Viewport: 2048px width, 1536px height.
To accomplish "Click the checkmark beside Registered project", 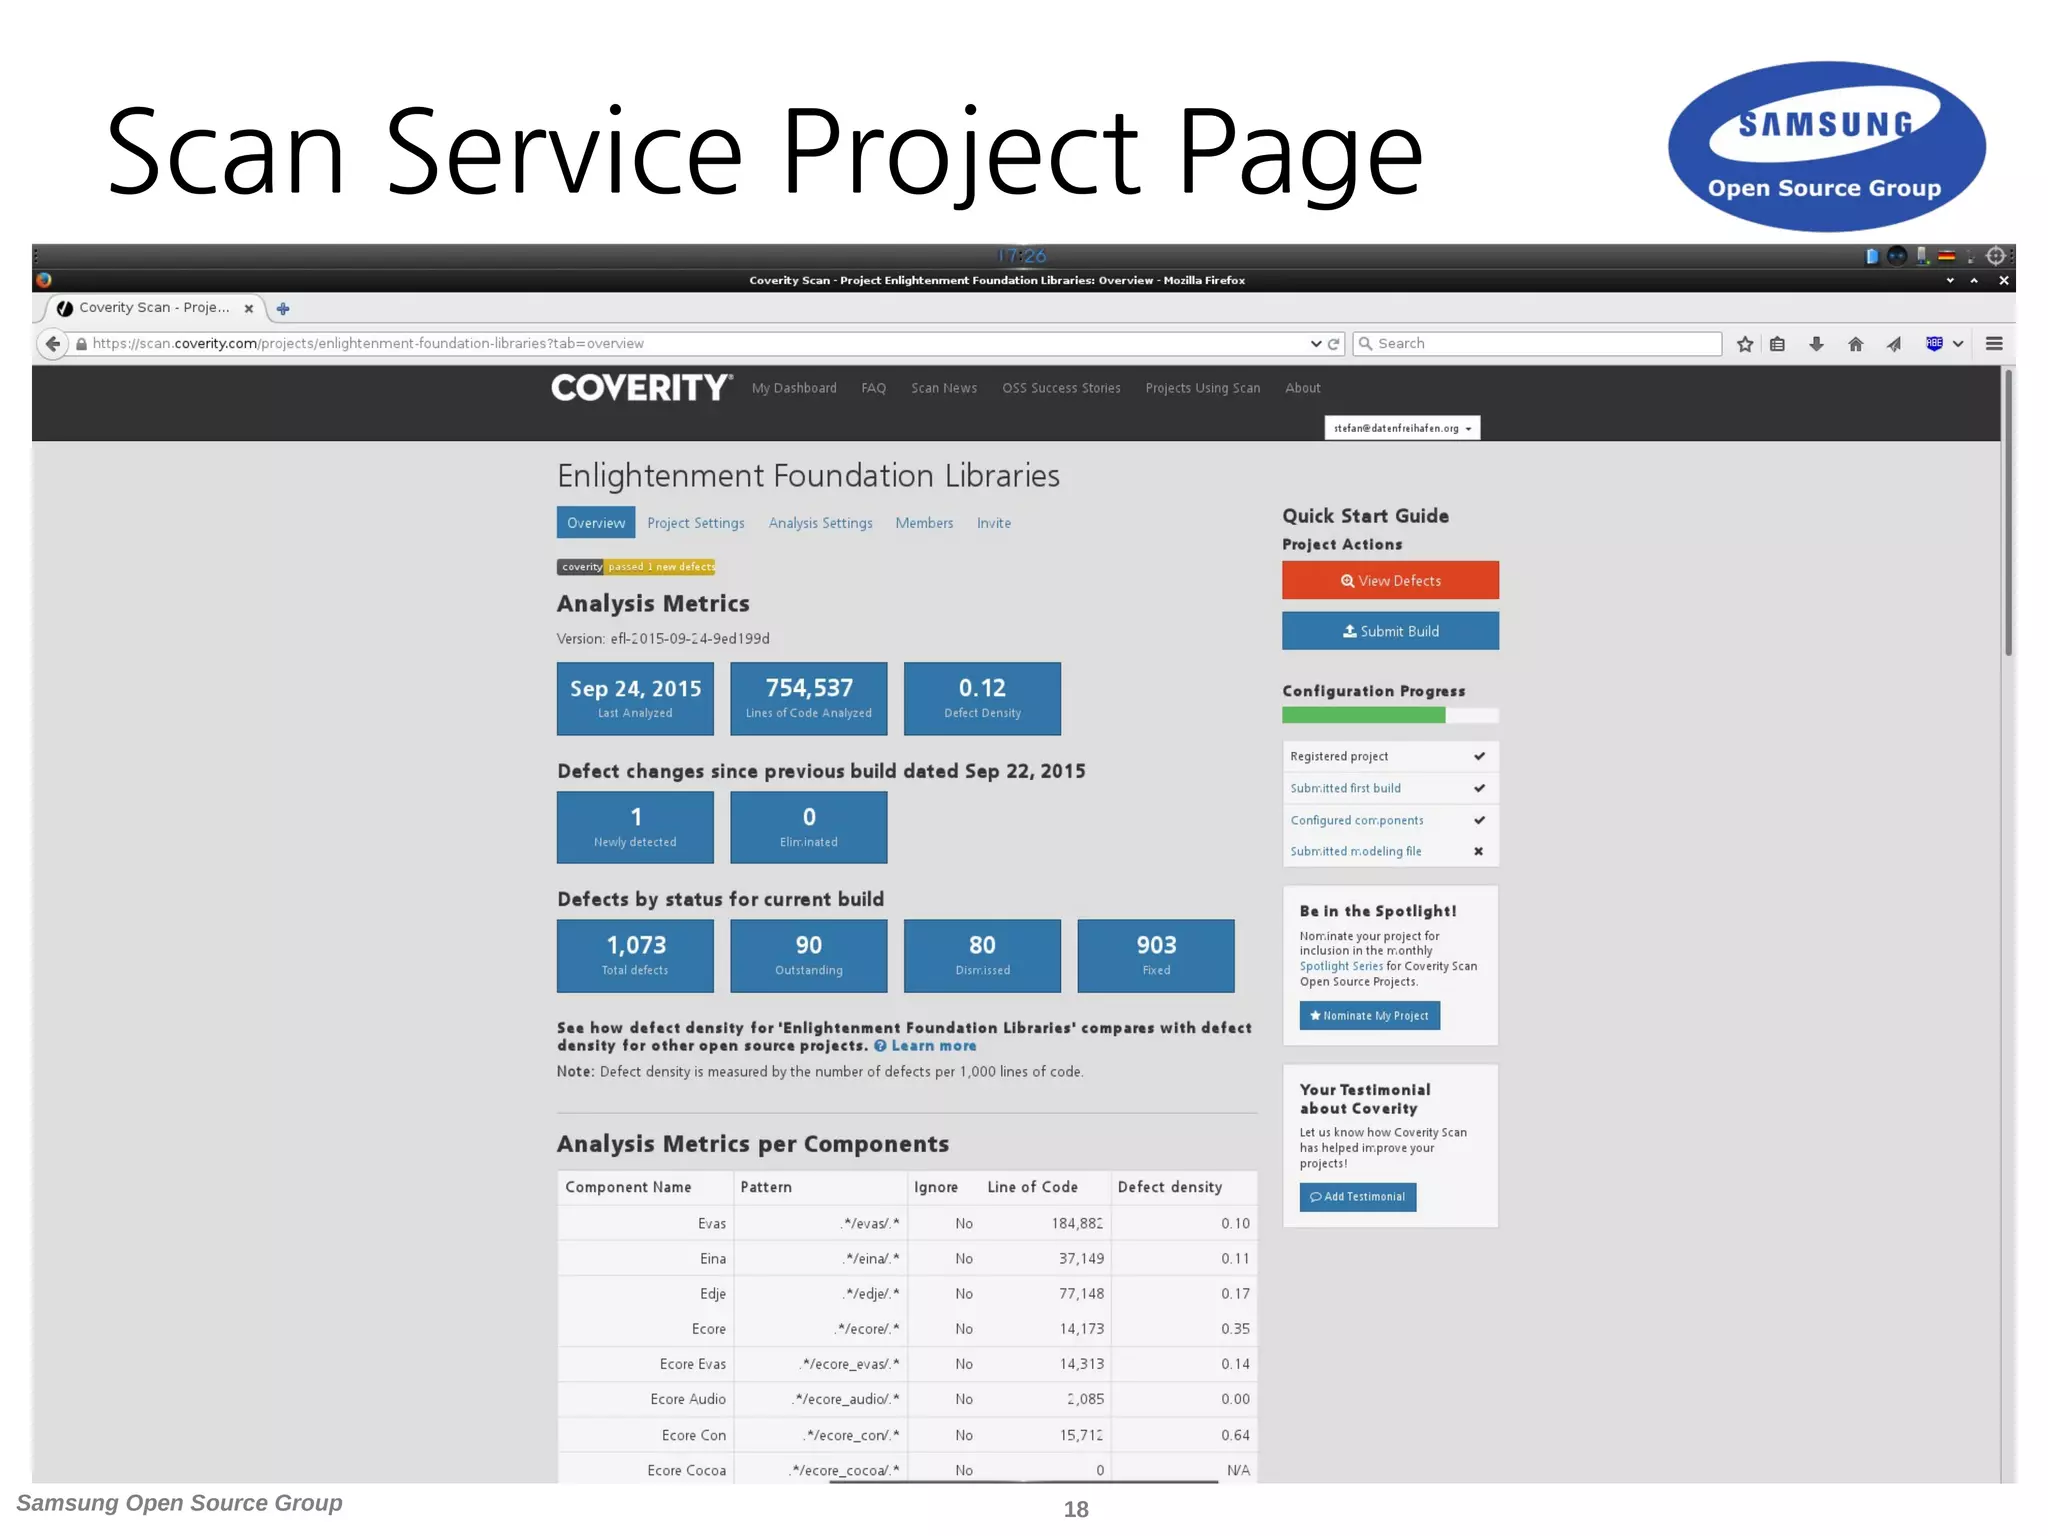I will 1479,757.
